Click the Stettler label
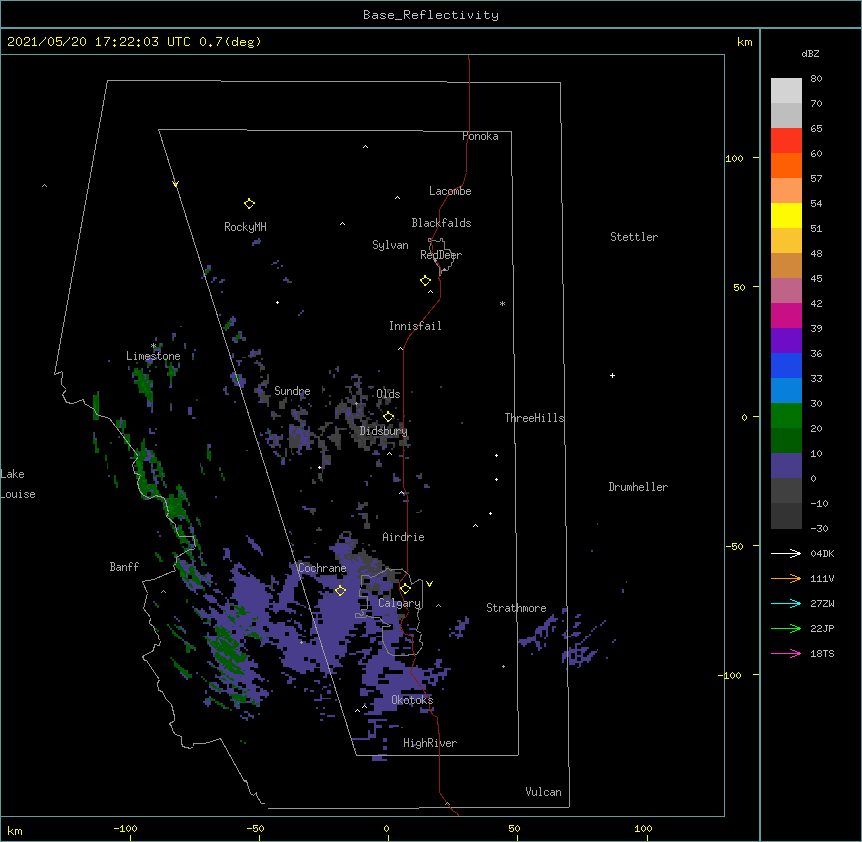Screen dimensions: 862x842 [x=634, y=237]
